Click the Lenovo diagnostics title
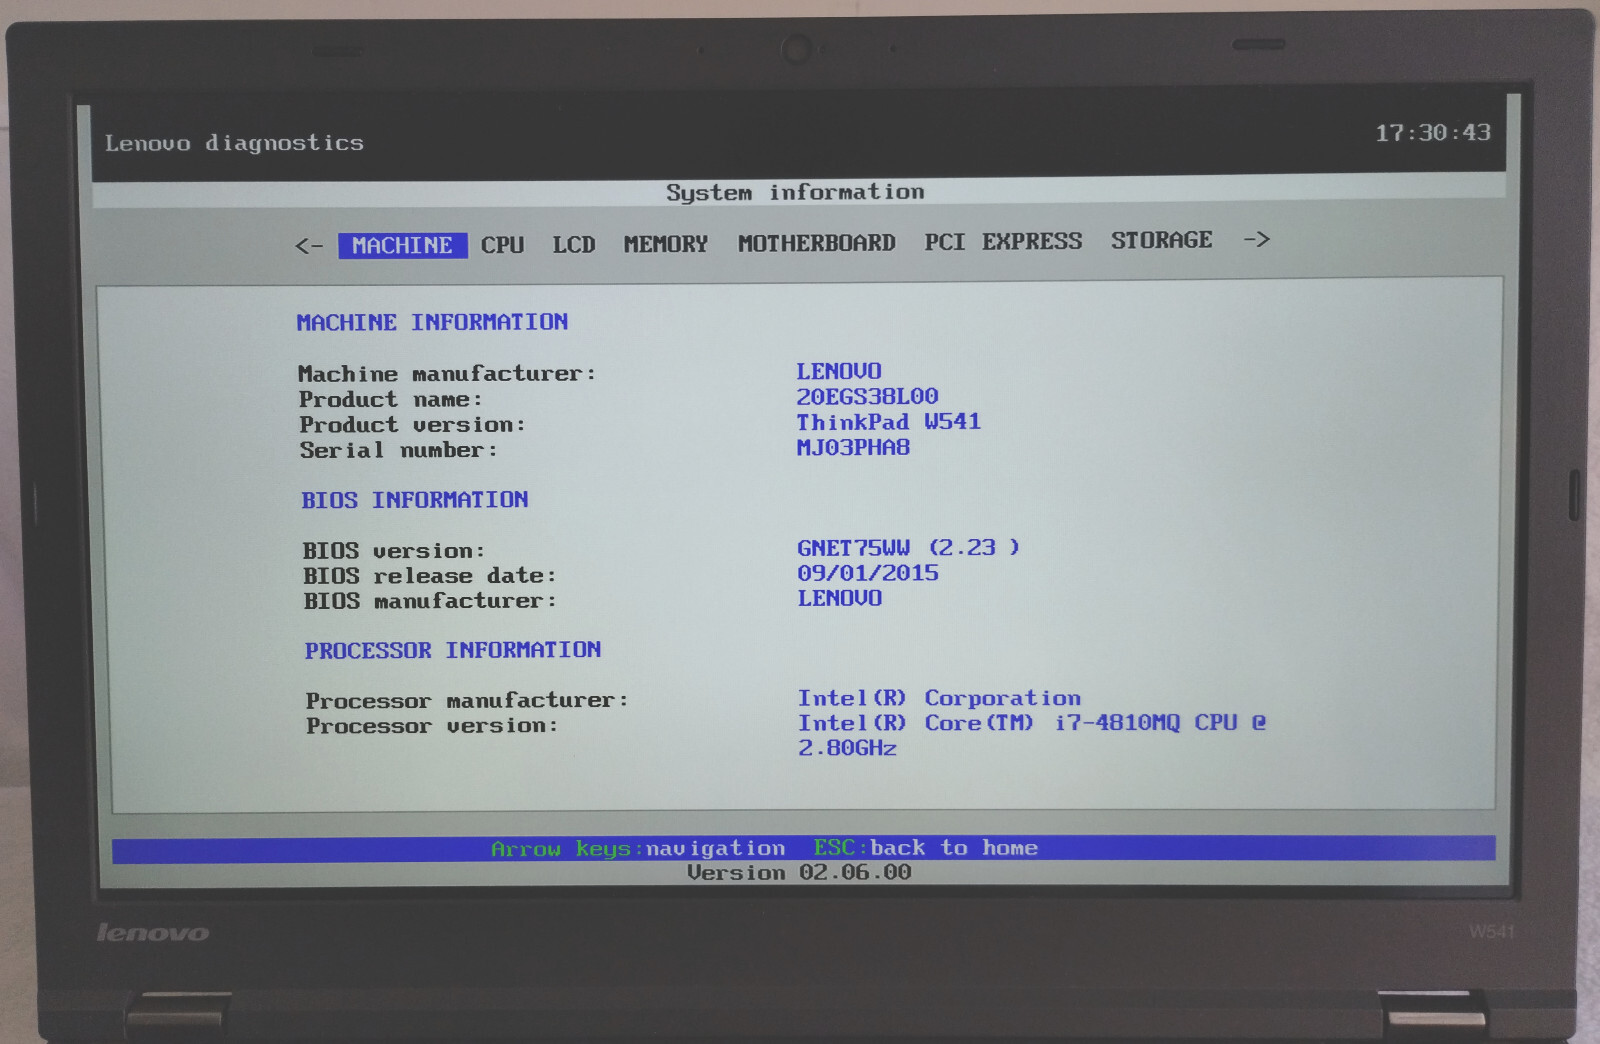The image size is (1600, 1044). (x=234, y=143)
